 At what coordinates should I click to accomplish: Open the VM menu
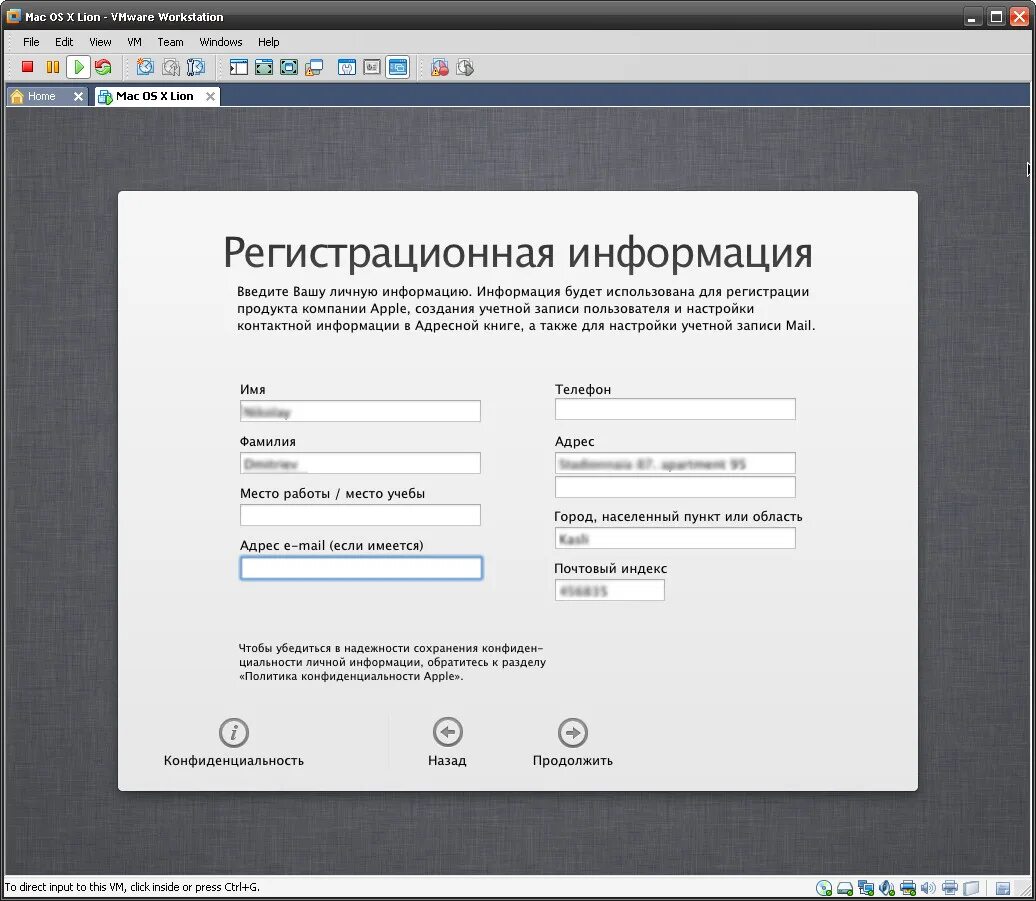click(x=134, y=42)
